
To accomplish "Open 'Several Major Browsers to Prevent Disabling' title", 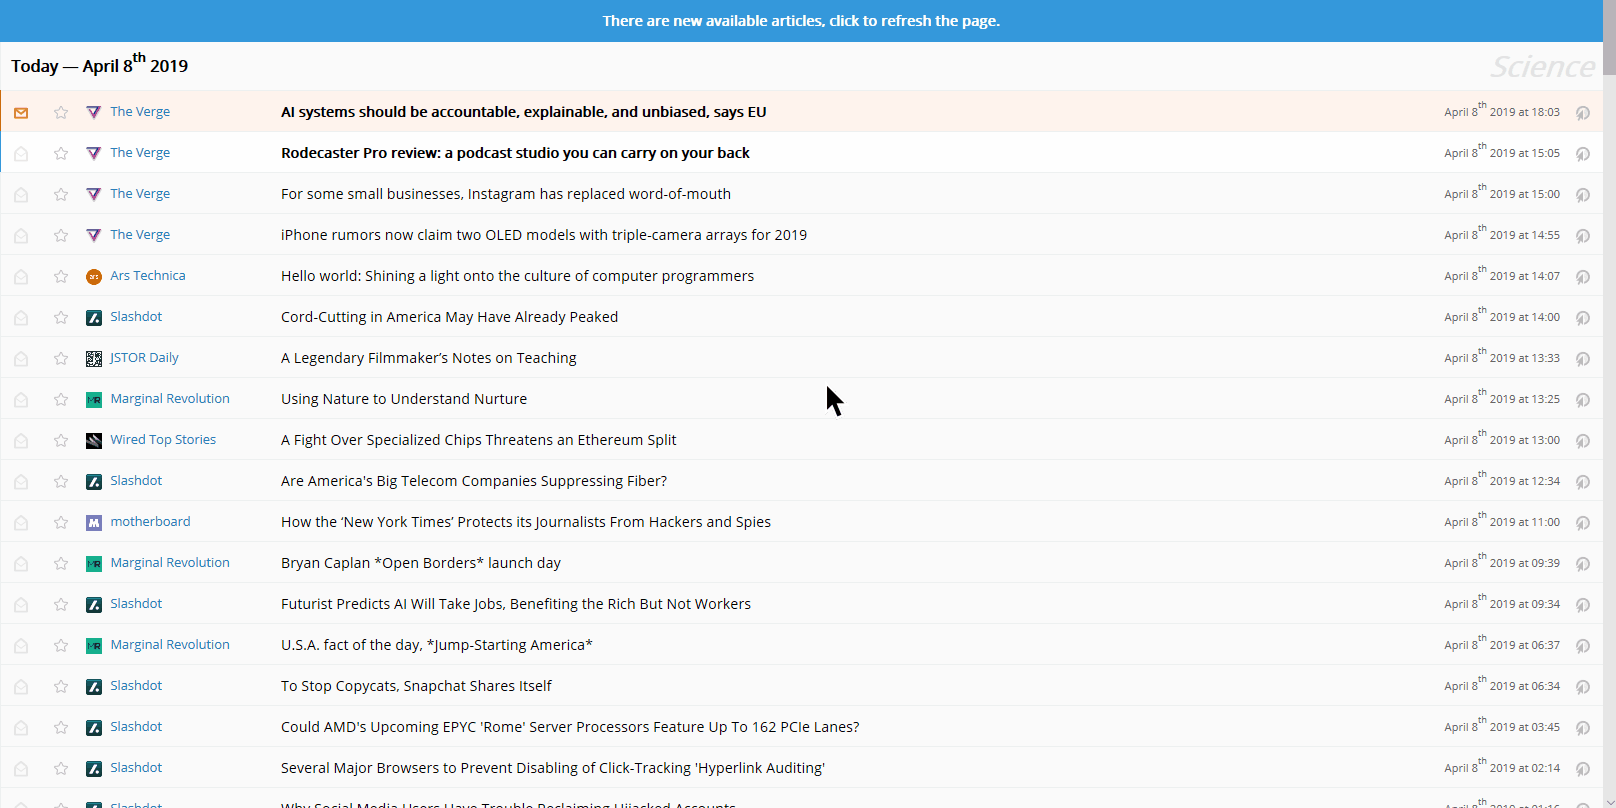I will (x=553, y=768).
